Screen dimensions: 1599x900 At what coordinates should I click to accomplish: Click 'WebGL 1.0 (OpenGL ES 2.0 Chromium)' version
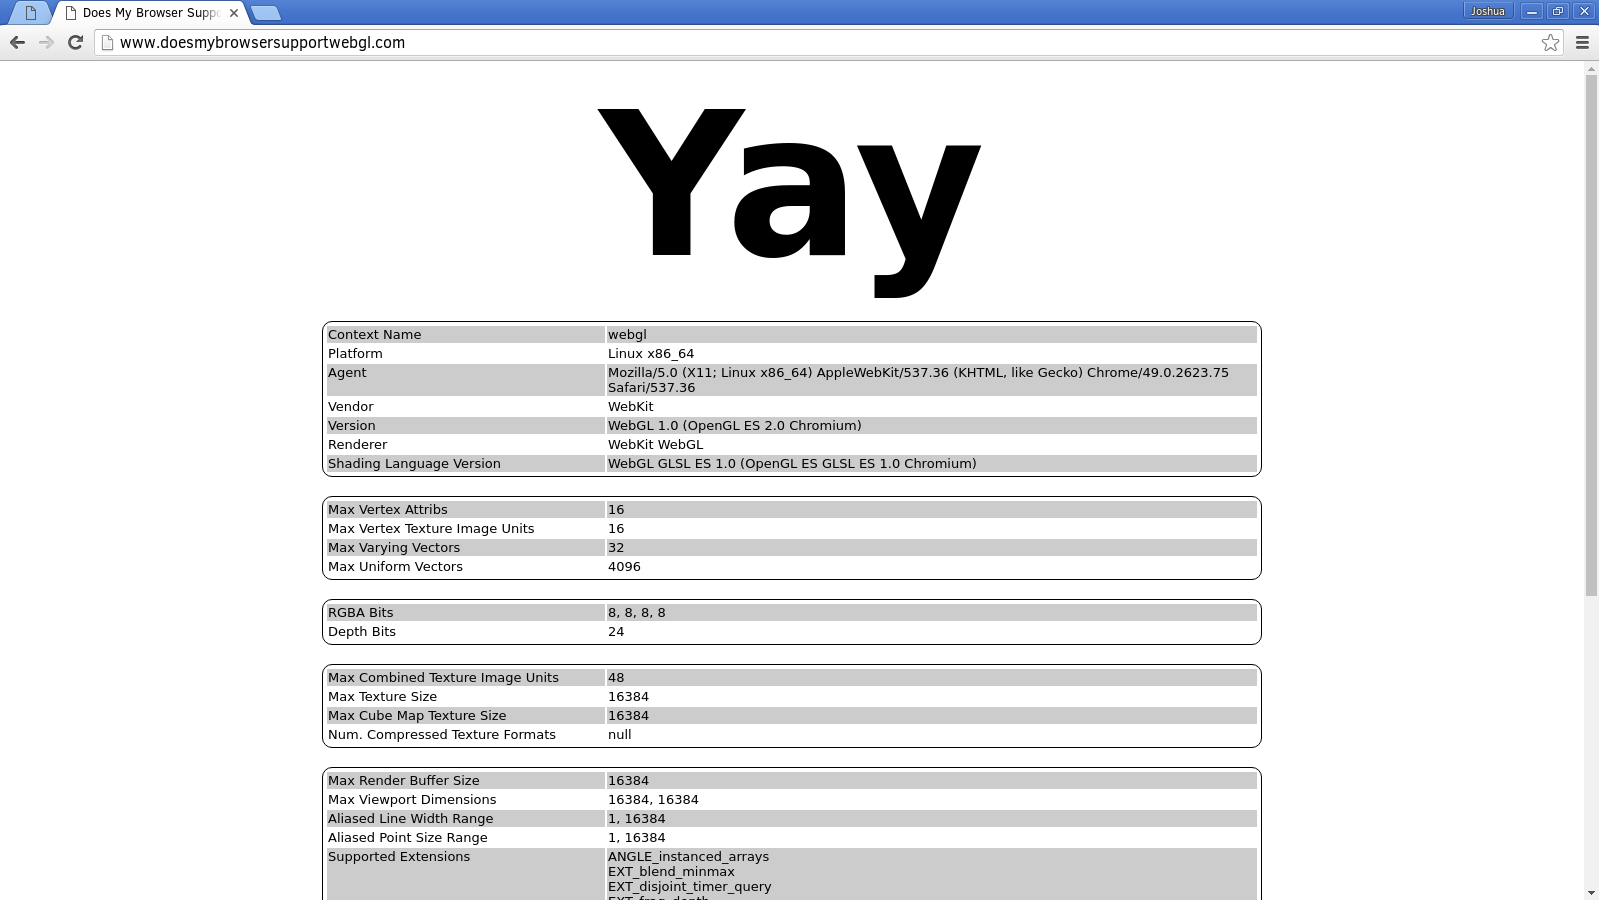click(734, 425)
